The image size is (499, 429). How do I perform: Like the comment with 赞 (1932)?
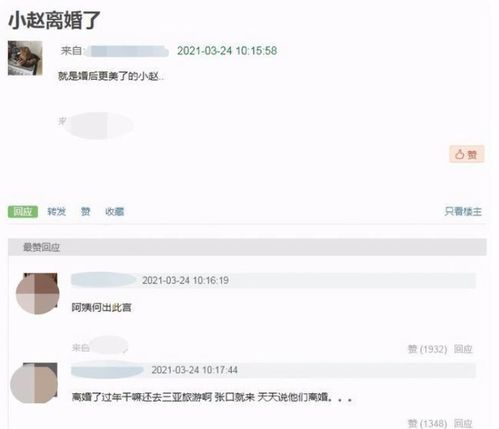[428, 349]
